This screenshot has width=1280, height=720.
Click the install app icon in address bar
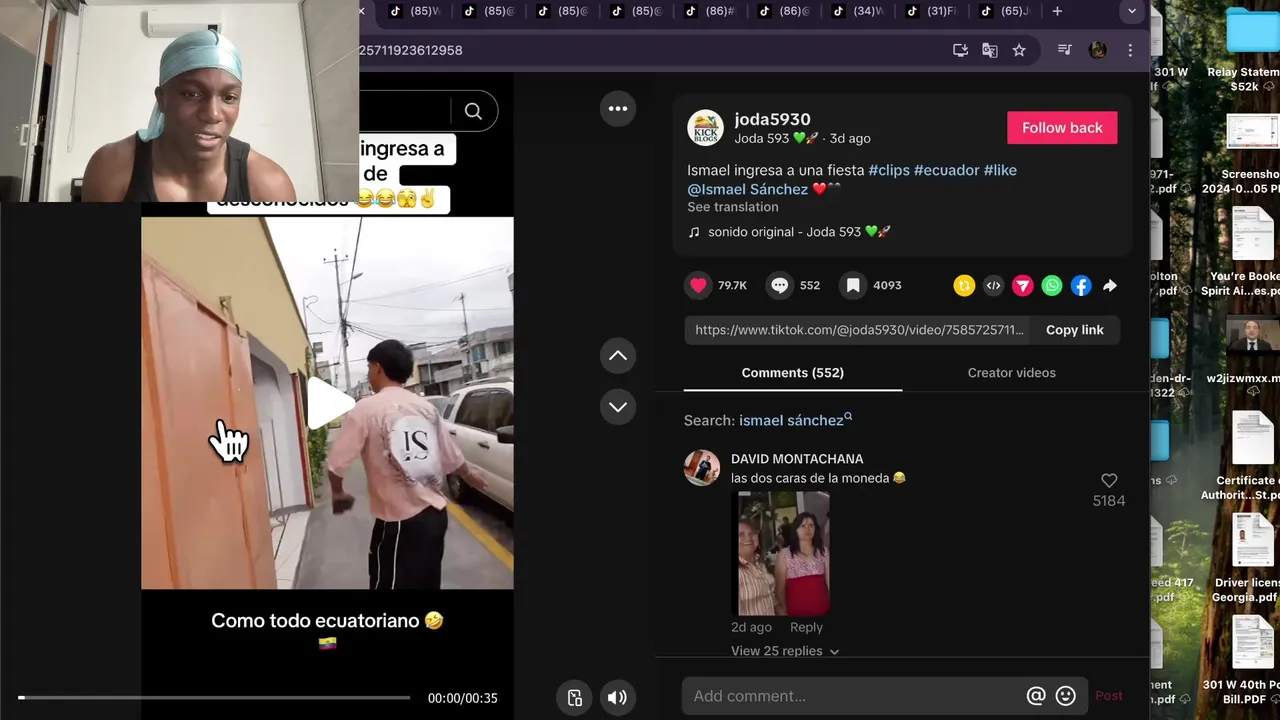point(961,50)
